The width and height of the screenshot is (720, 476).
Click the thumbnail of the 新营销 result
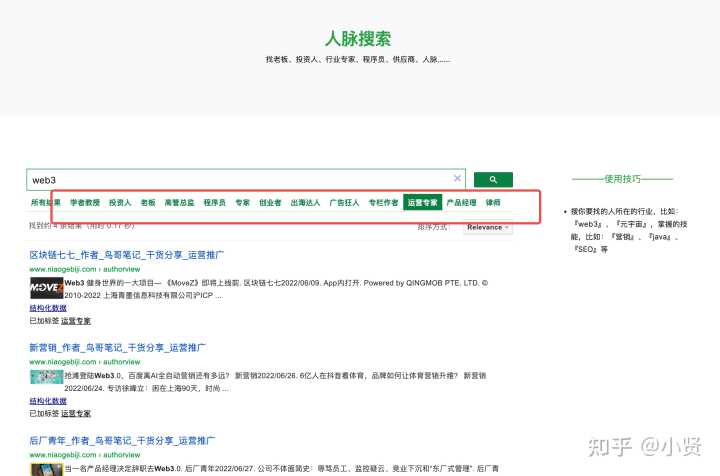(x=46, y=377)
